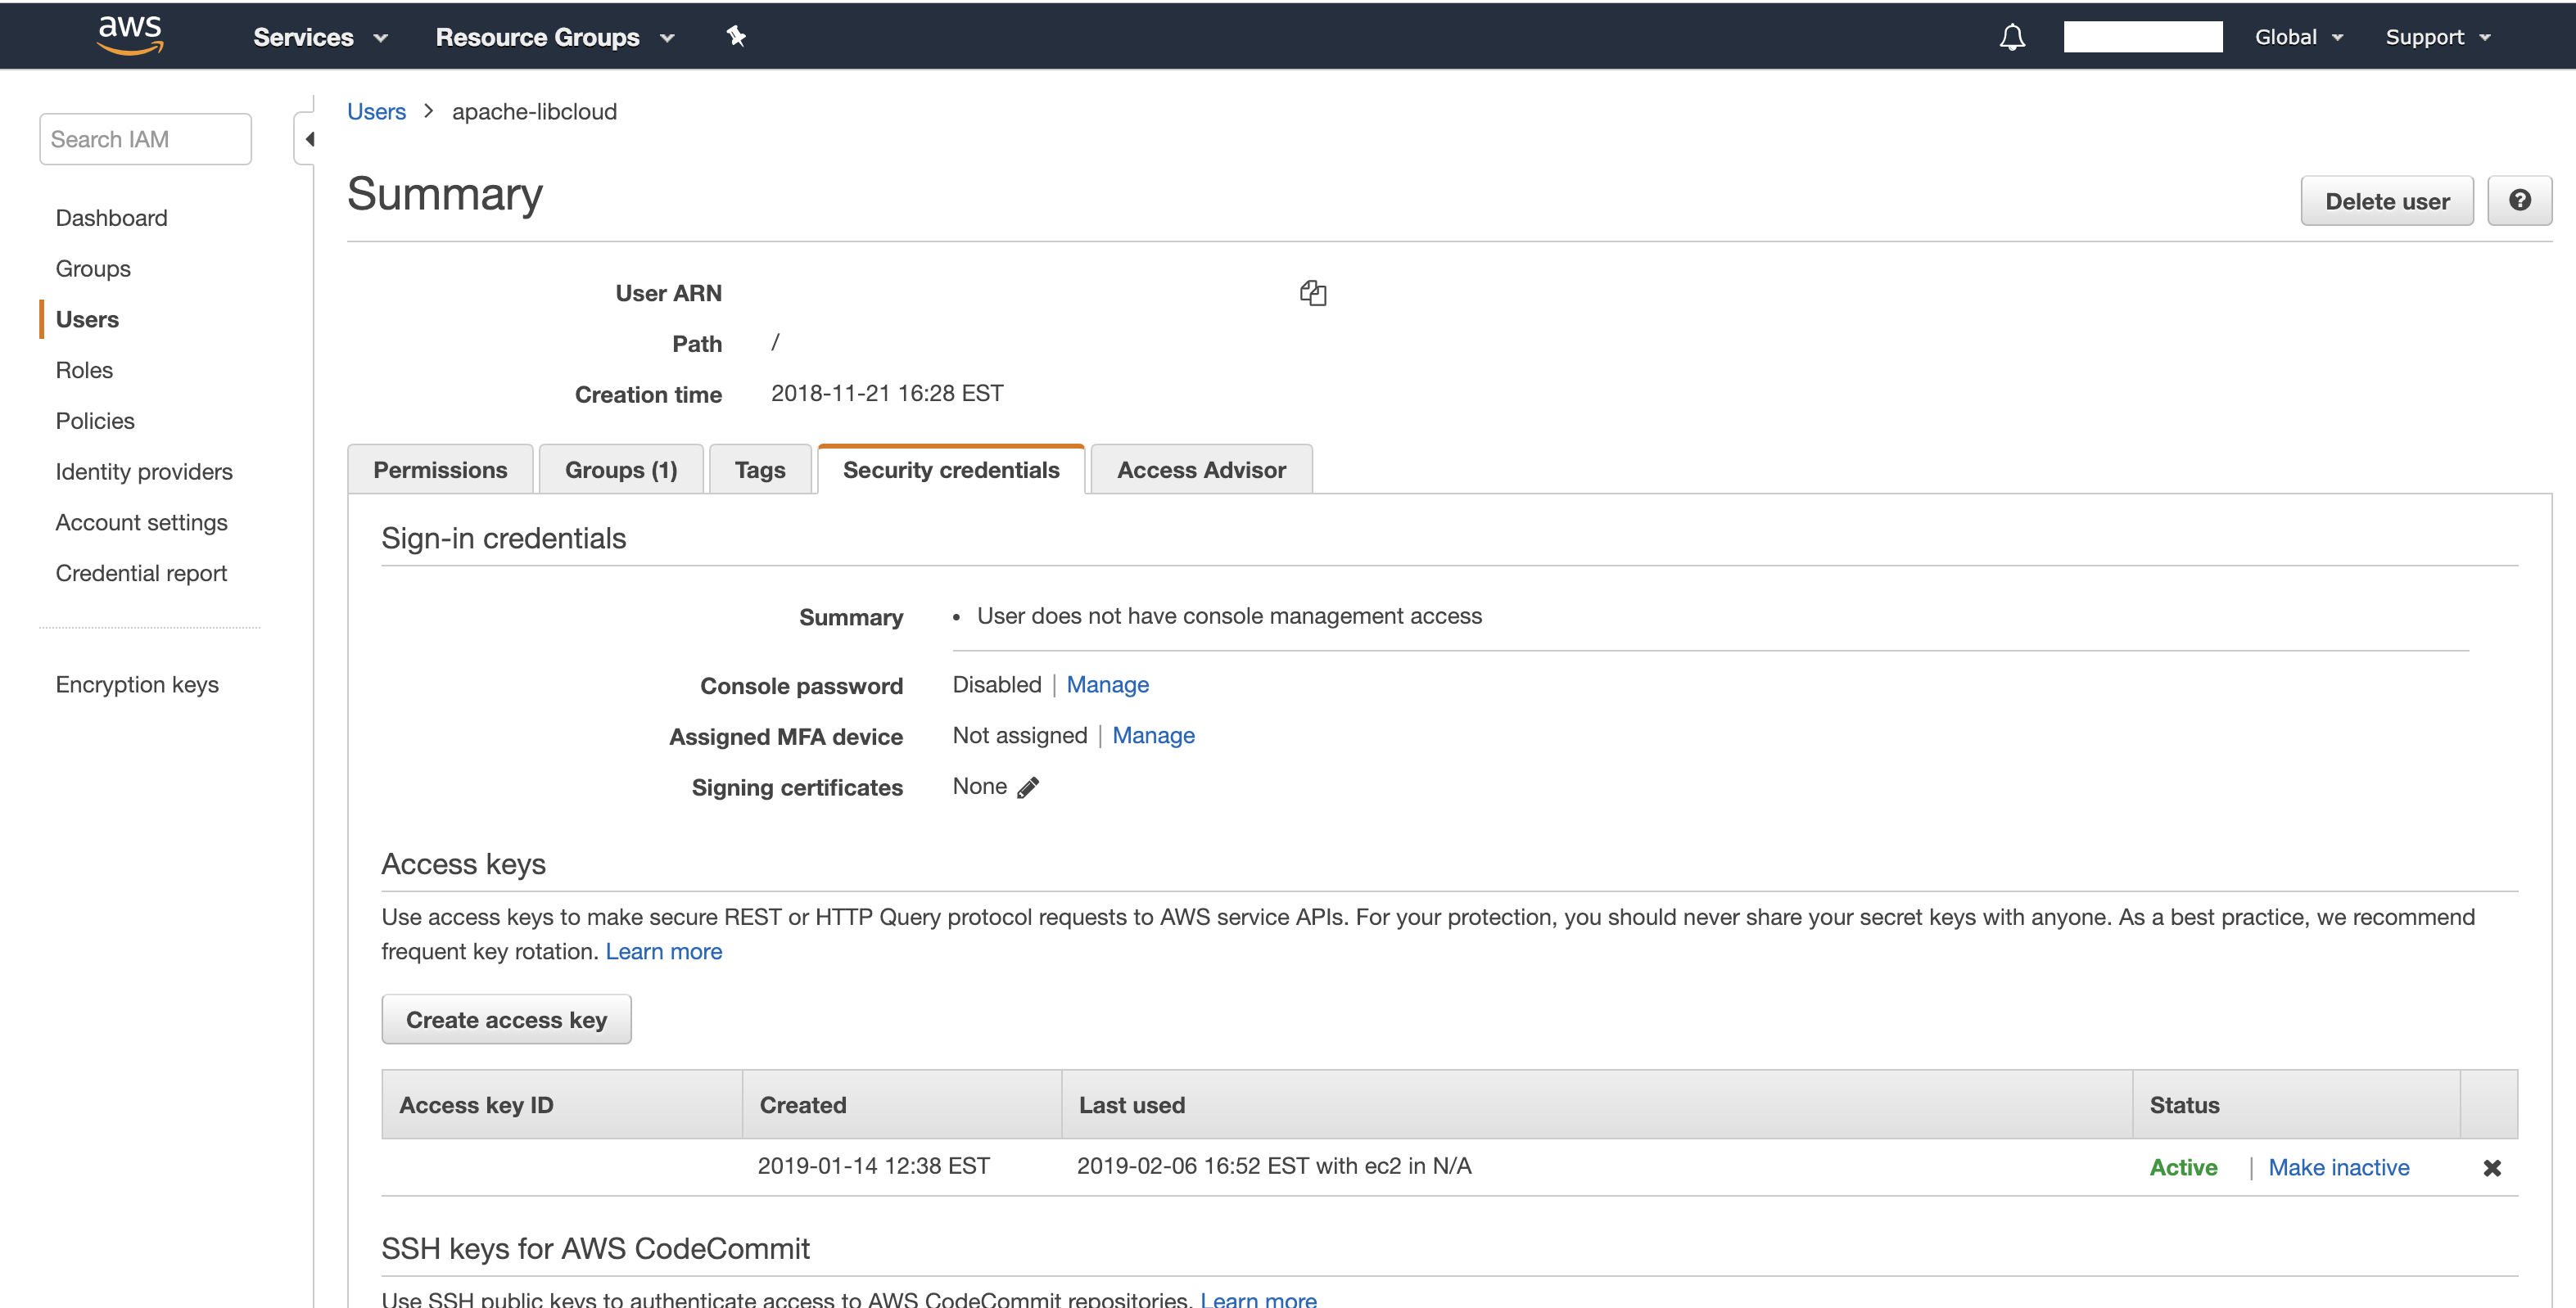Click the Status column header
2576x1308 pixels.
[x=2296, y=1105]
